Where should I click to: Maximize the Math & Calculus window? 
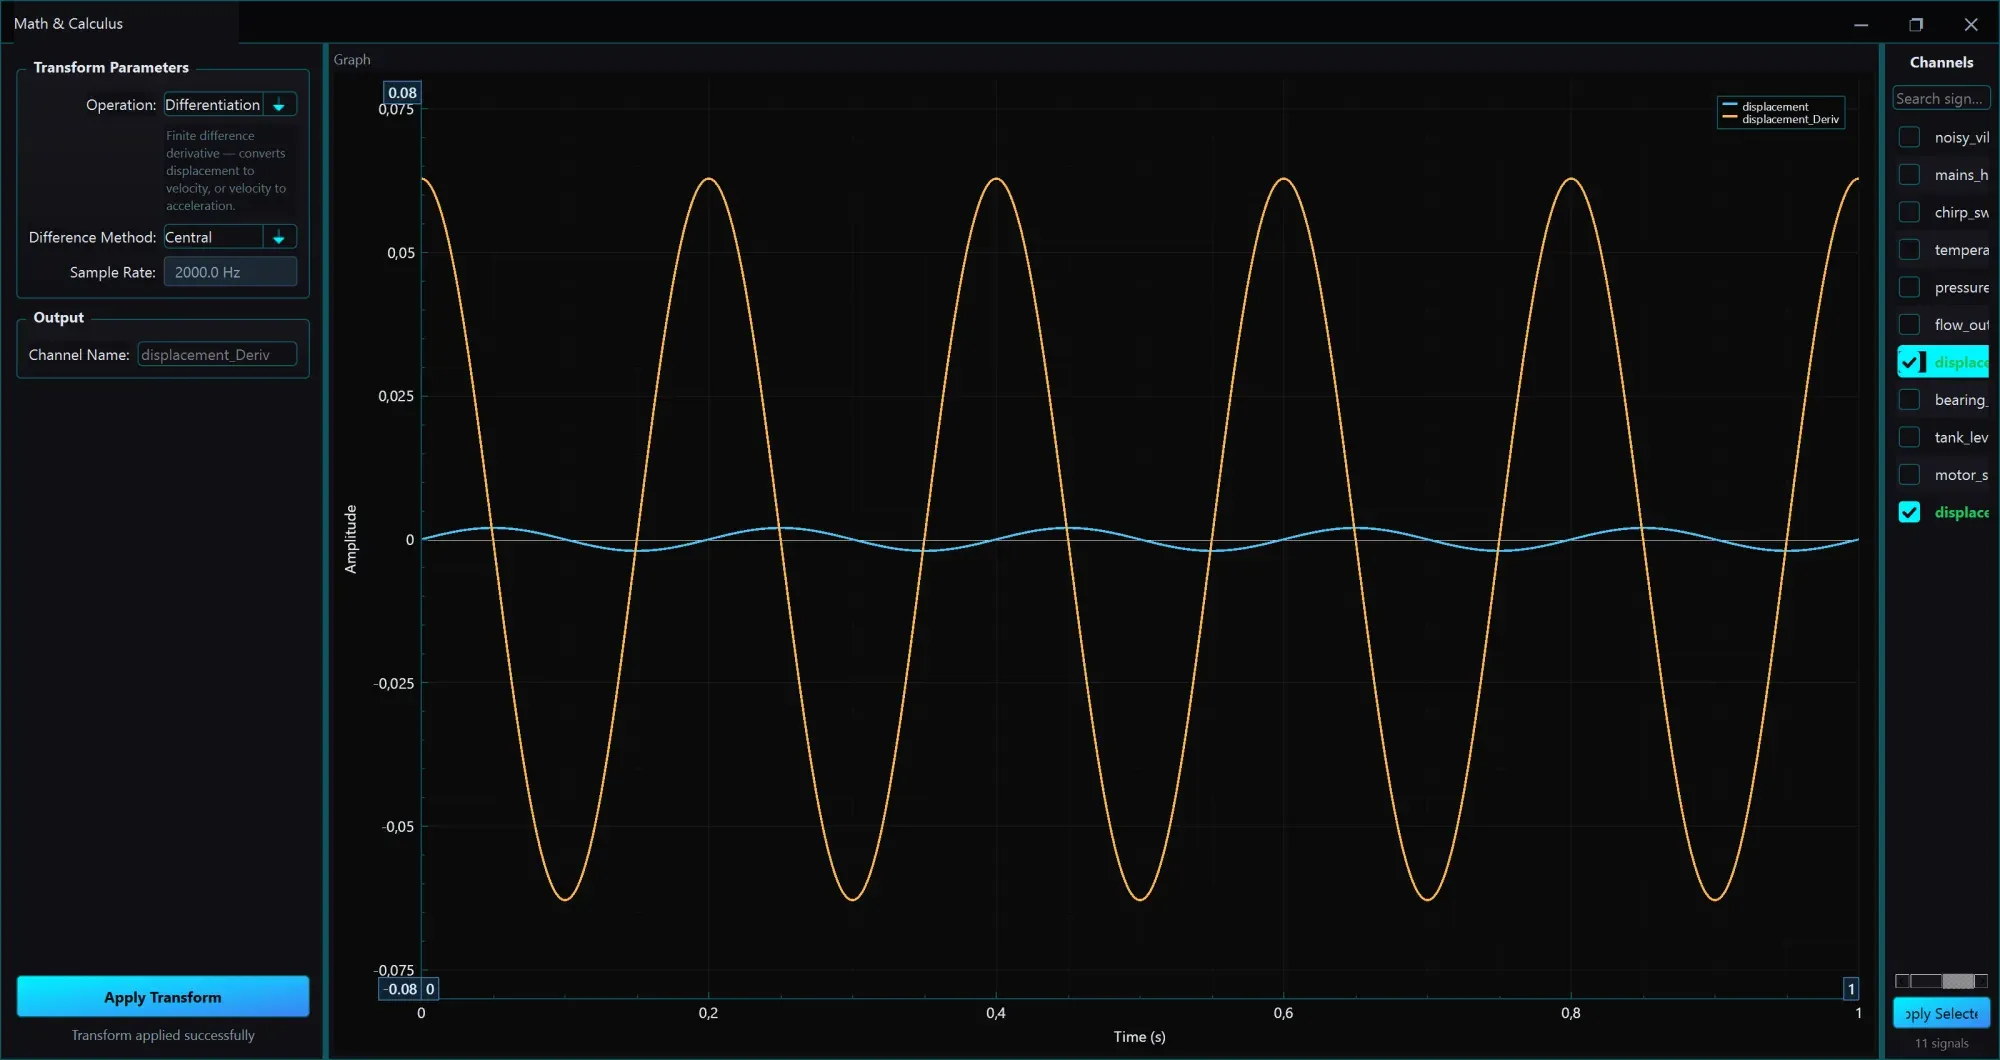click(x=1916, y=24)
